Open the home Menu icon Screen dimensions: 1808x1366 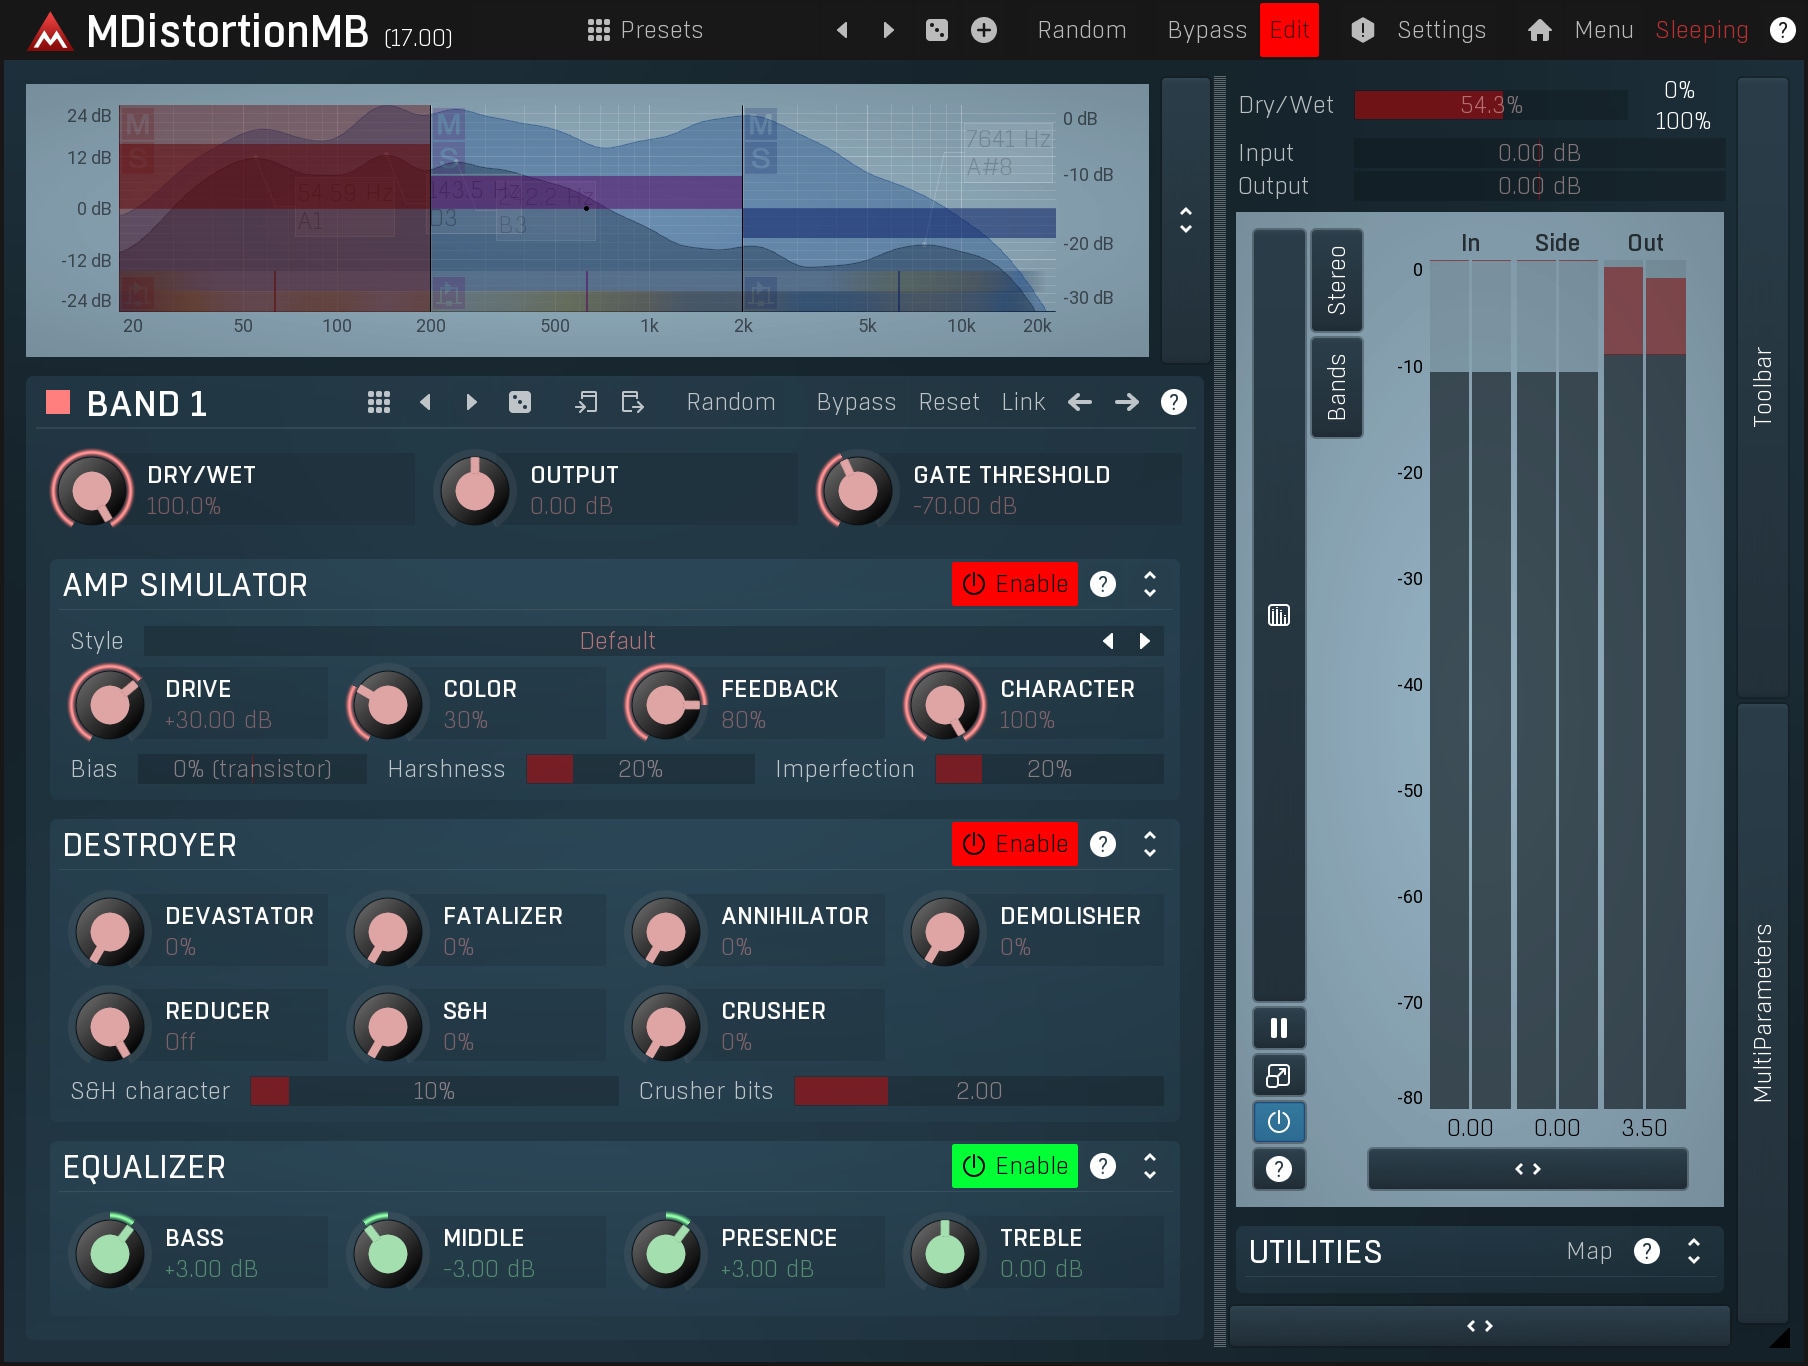coord(1540,30)
